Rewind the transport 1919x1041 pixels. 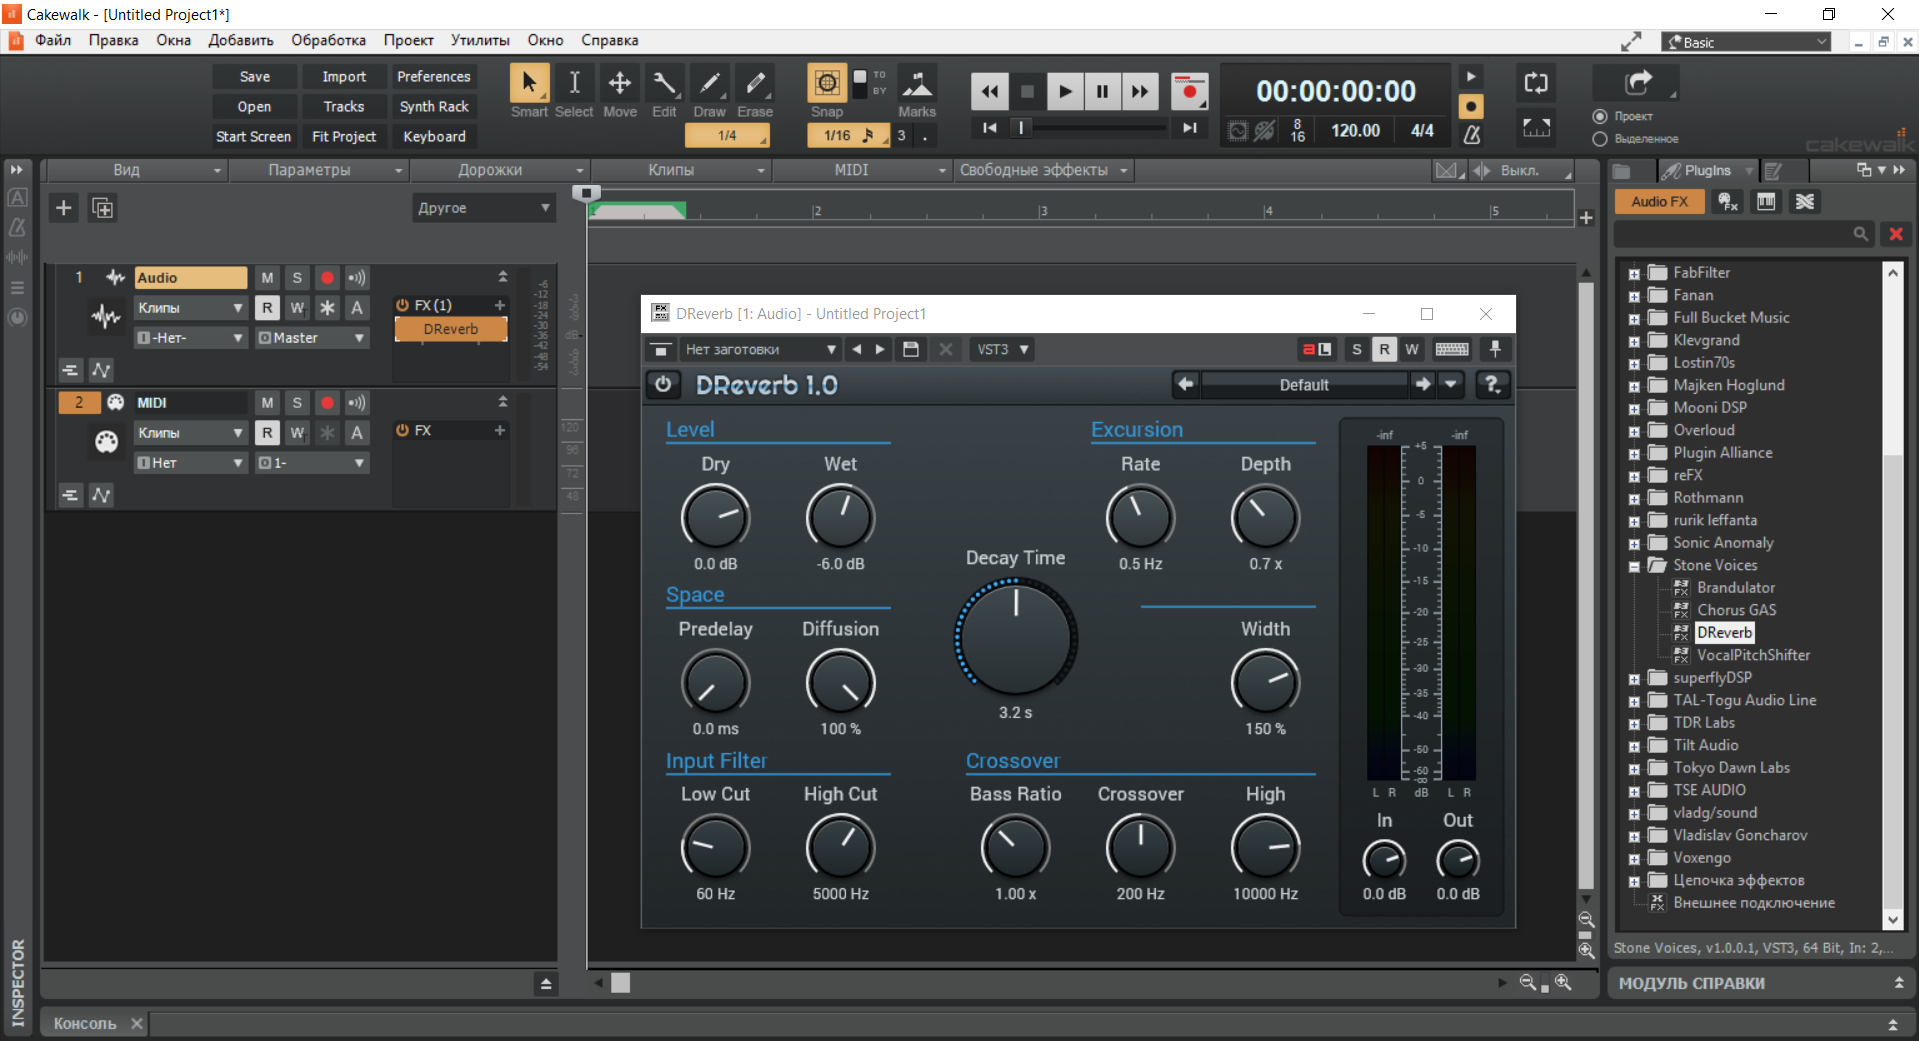point(990,92)
